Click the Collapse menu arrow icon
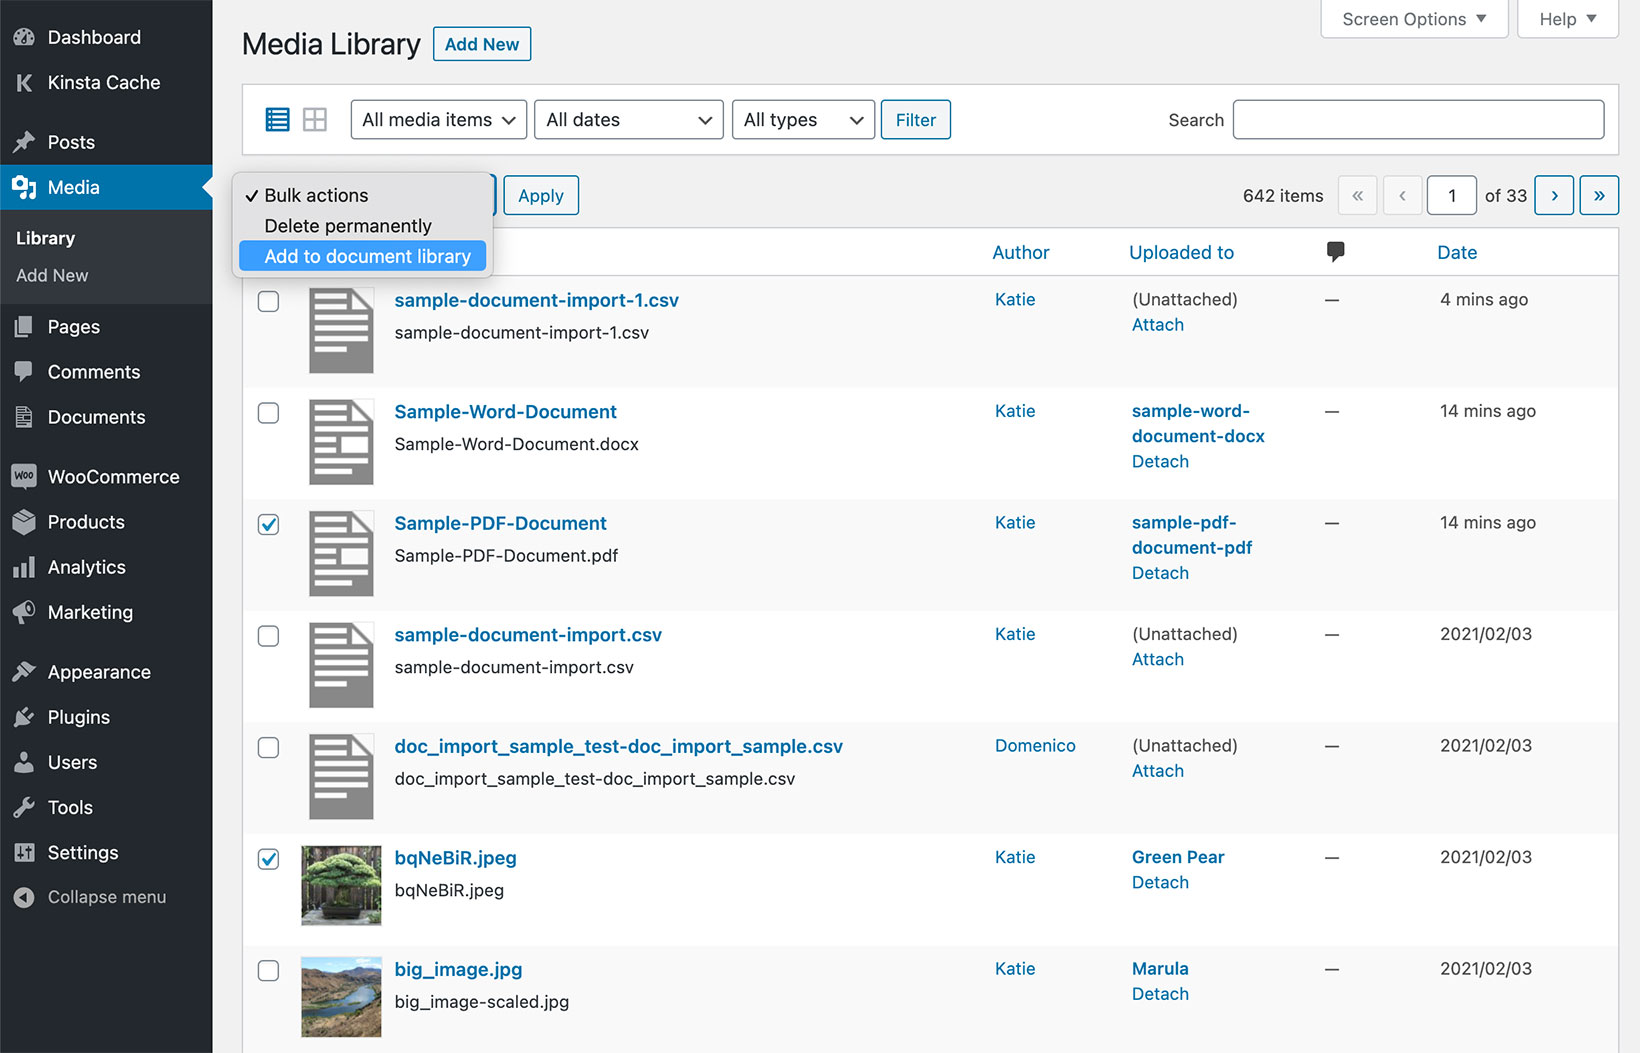The width and height of the screenshot is (1640, 1053). pos(24,898)
